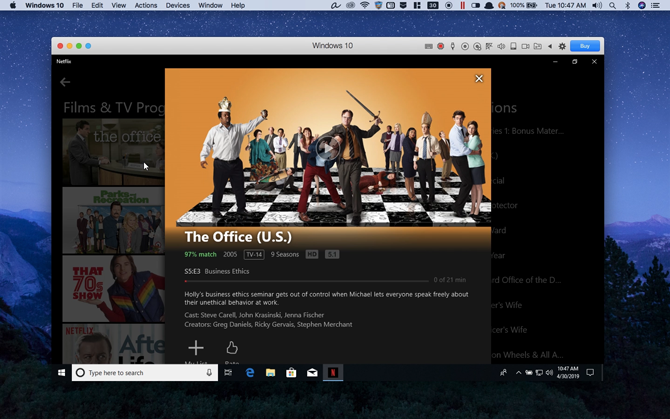This screenshot has height=419, width=670.
Task: Expand hidden system tray icons chevron
Action: pos(518,372)
